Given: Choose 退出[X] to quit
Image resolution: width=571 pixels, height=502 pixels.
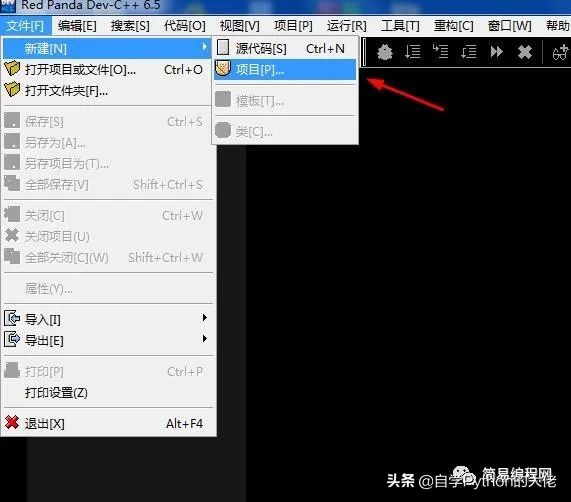Looking at the screenshot, I should [107, 423].
